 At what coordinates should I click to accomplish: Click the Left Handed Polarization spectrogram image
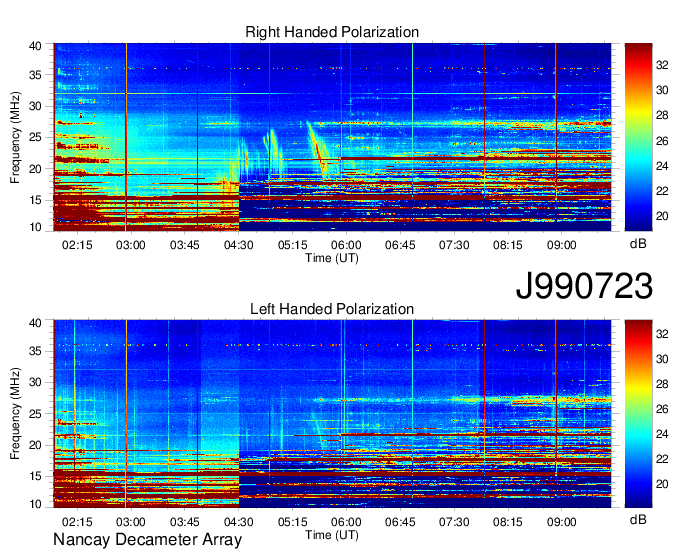[332, 414]
